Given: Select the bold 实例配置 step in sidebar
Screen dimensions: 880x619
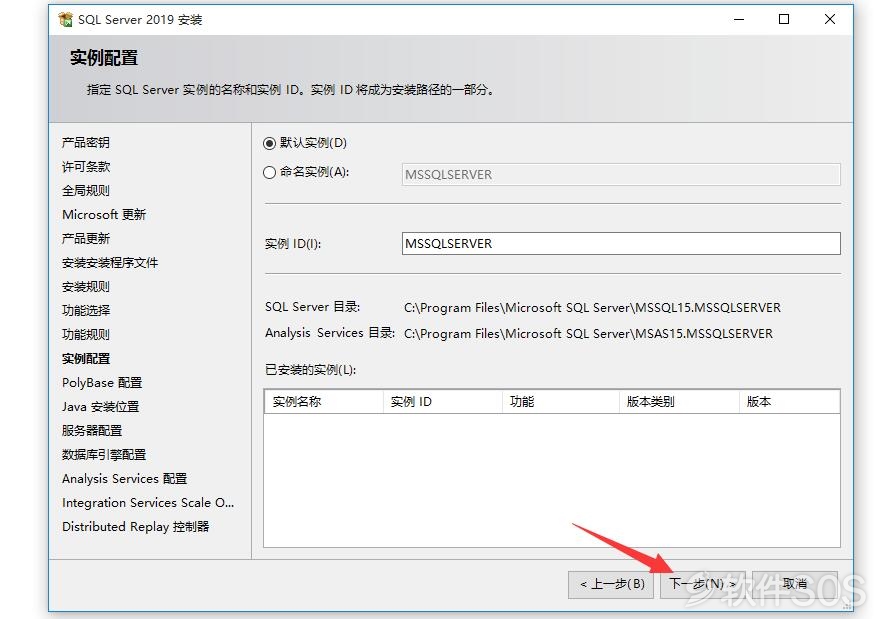Looking at the screenshot, I should (x=86, y=359).
